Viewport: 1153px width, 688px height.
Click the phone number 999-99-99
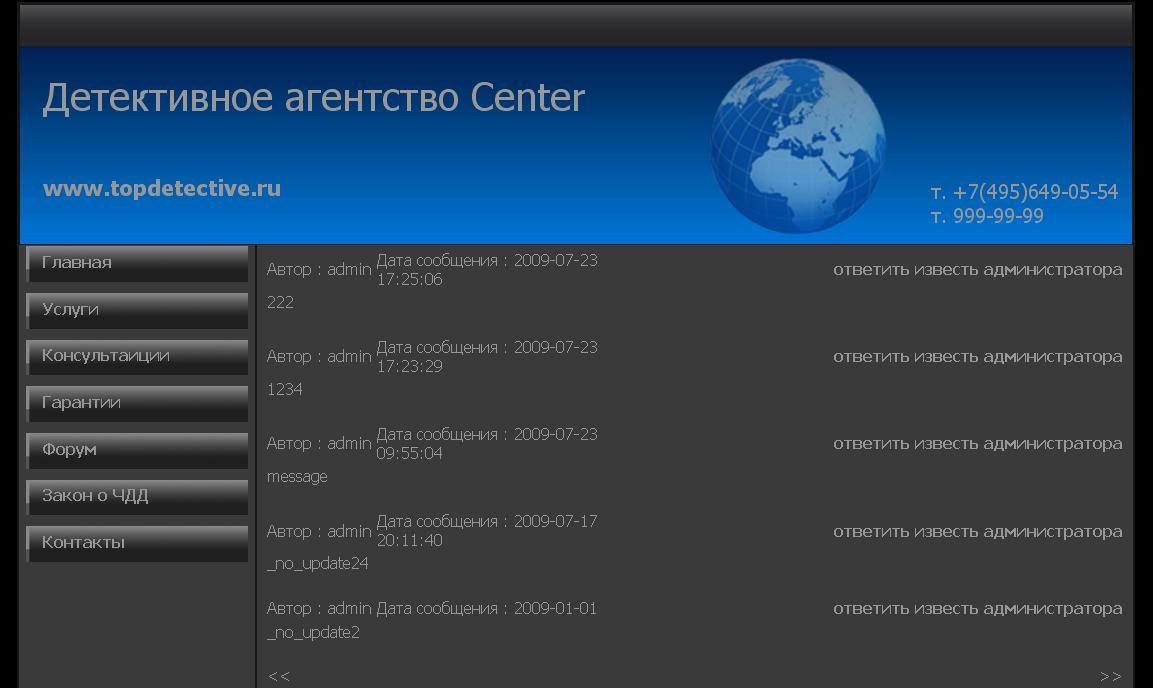click(x=998, y=216)
